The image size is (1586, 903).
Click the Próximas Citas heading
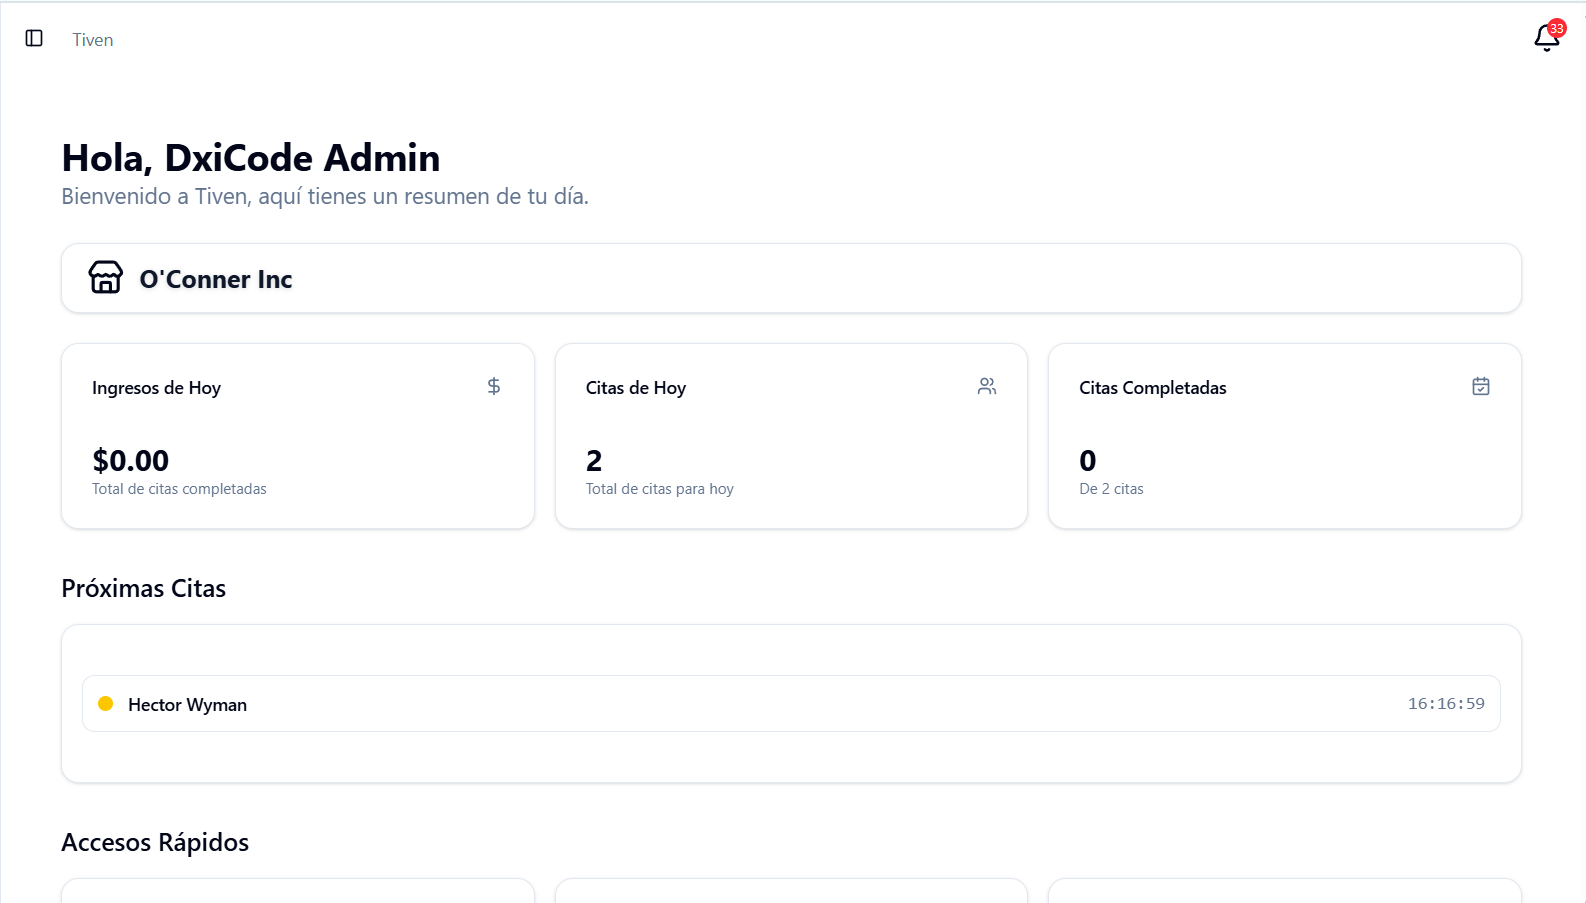(x=144, y=588)
